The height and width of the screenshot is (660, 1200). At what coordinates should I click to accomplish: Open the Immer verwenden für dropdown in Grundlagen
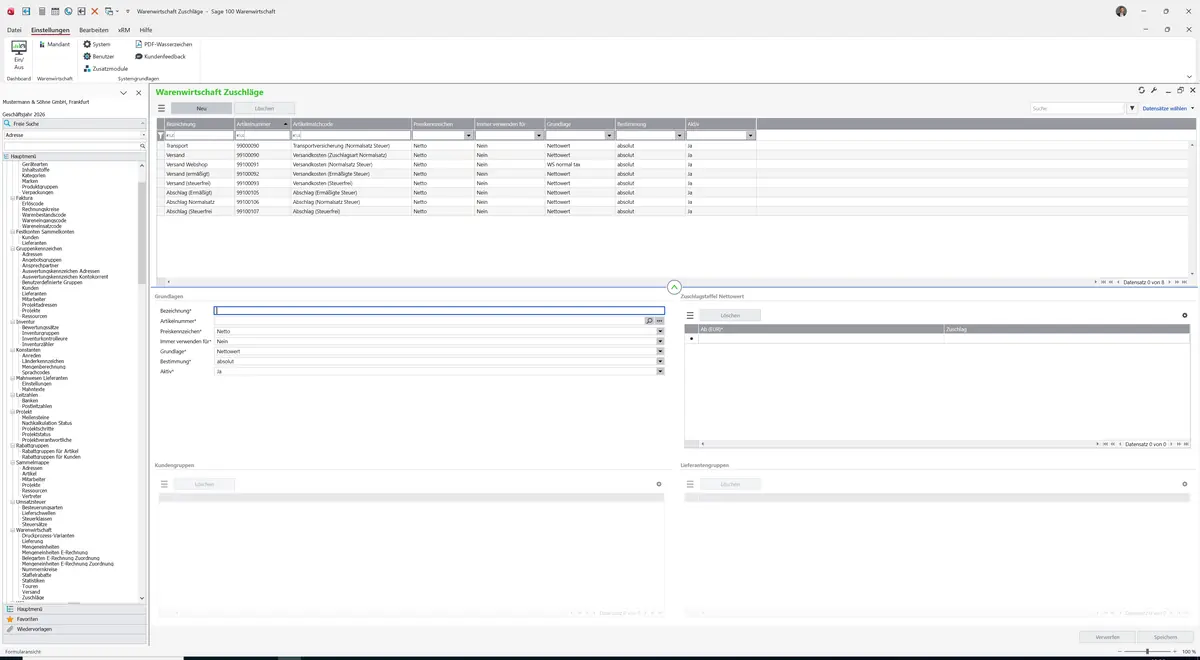(x=660, y=341)
